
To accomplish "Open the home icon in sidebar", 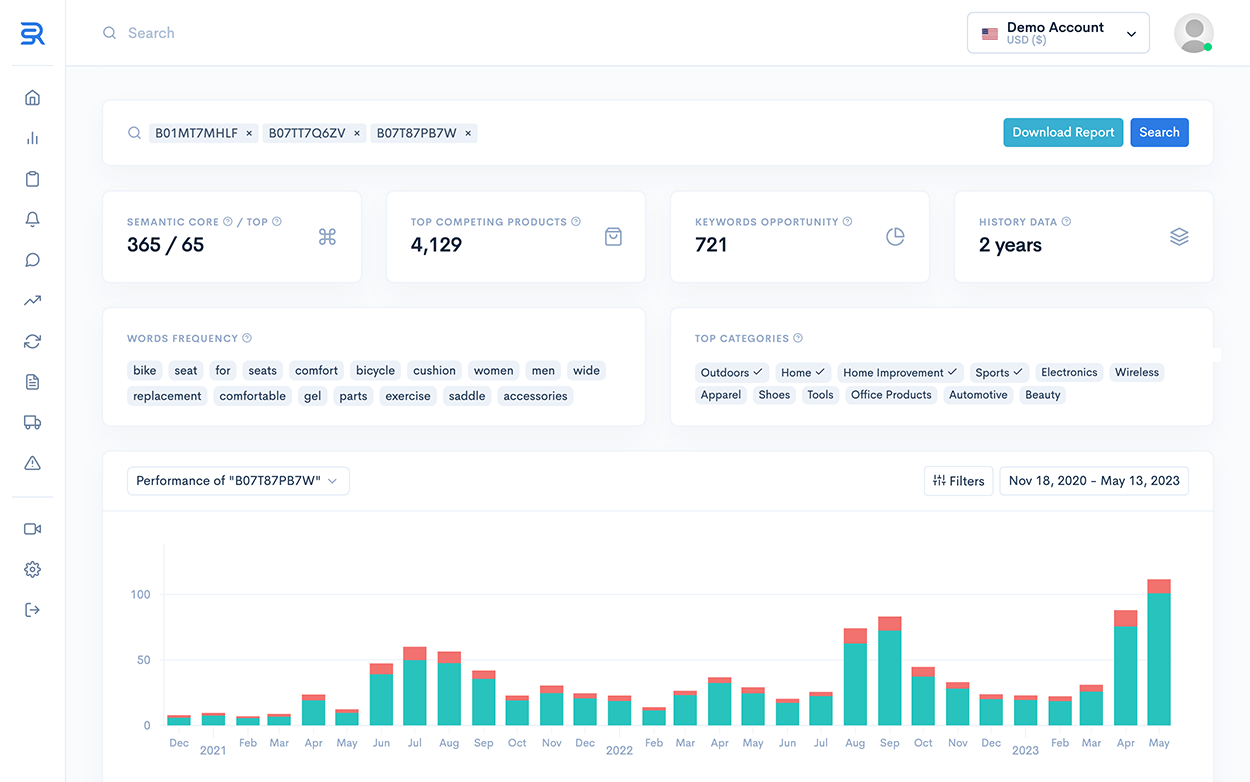I will 32,98.
